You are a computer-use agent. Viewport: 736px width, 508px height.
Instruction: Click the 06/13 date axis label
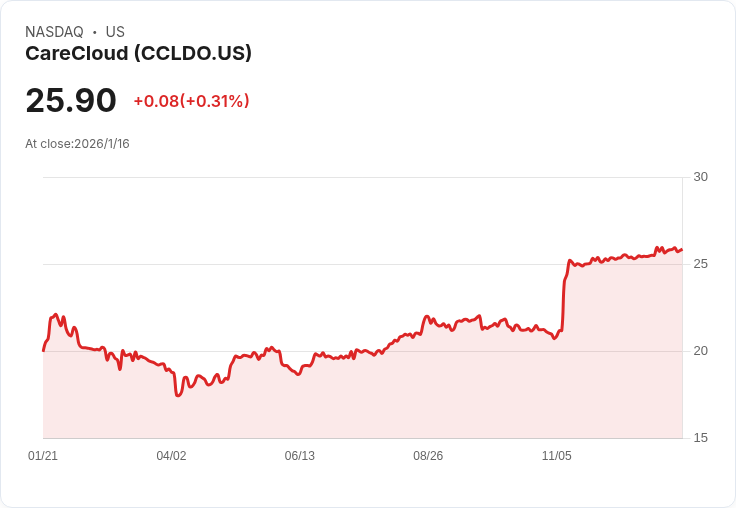[299, 456]
